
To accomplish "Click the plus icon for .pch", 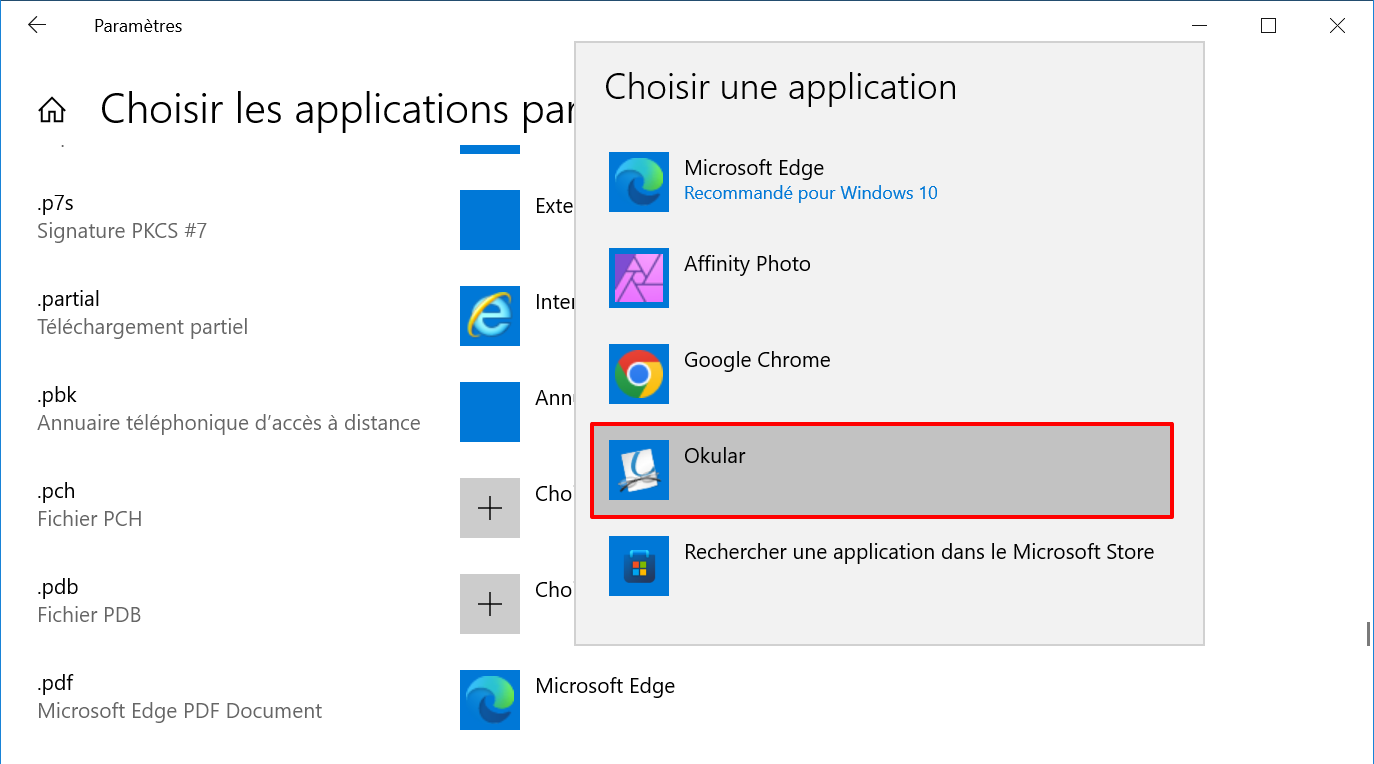I will (x=490, y=508).
